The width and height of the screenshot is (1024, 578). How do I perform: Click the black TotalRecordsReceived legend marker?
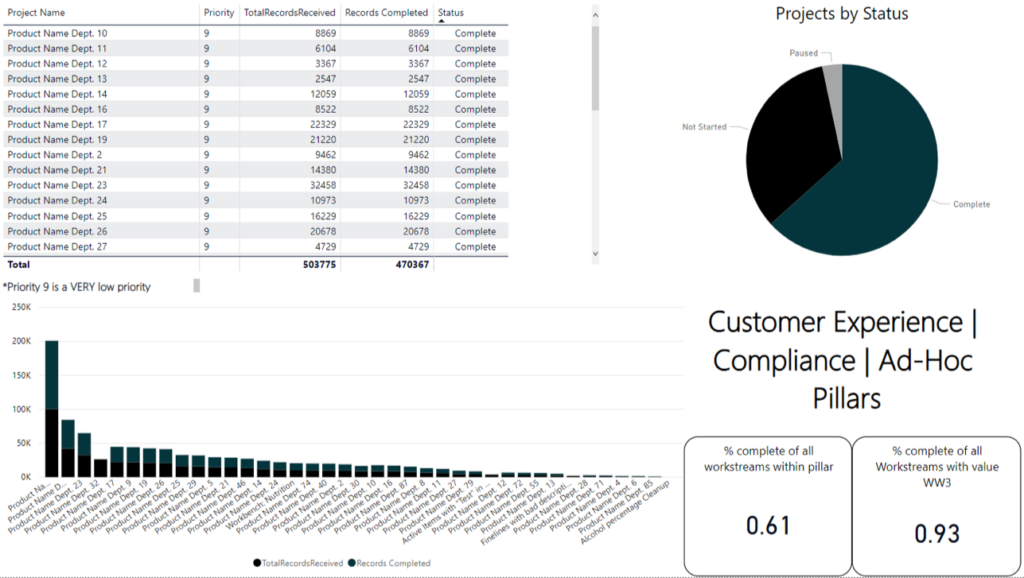(x=259, y=563)
